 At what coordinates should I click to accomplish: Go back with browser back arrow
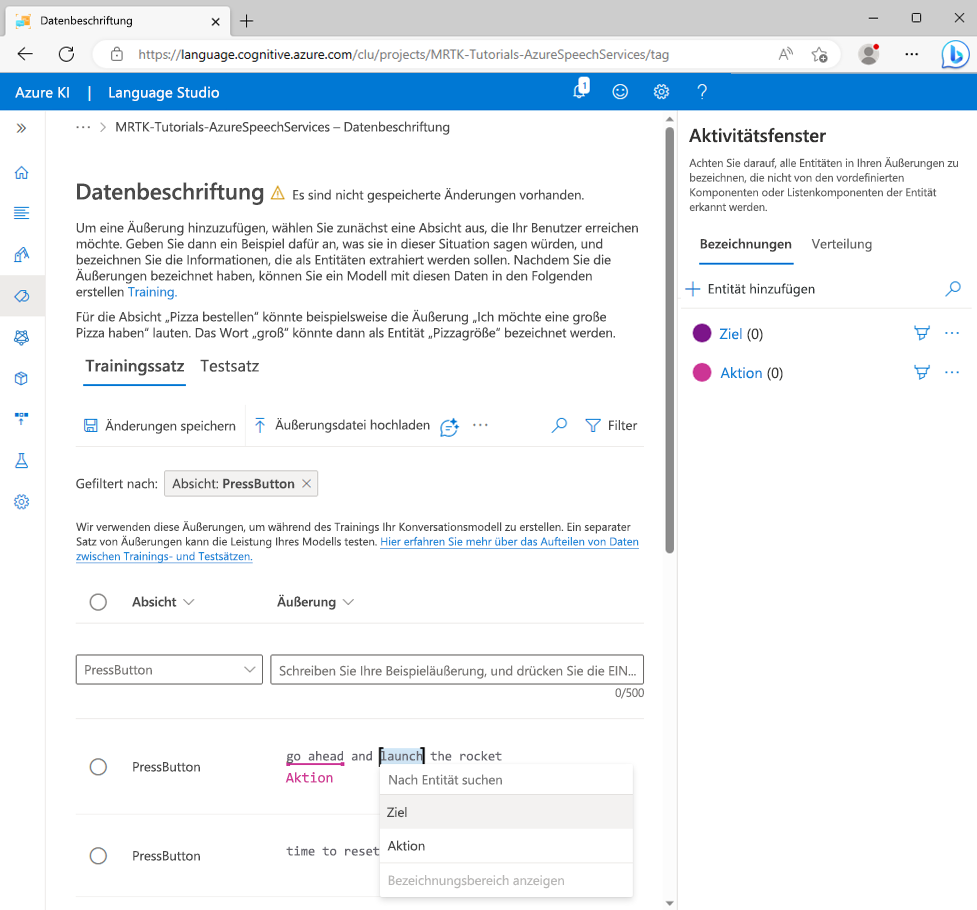point(25,54)
